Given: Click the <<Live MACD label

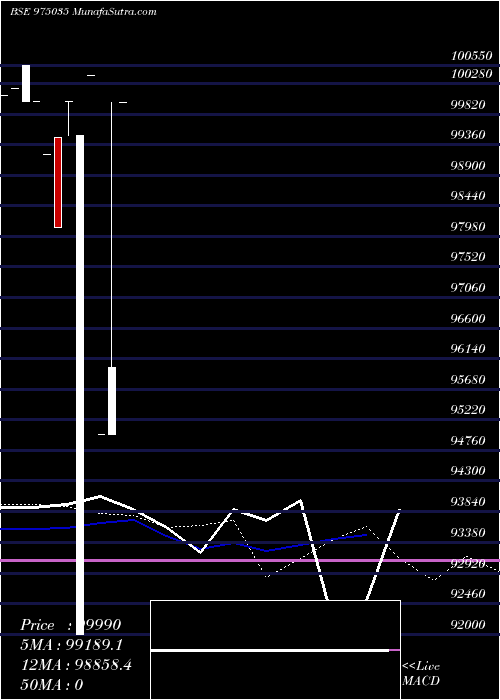Looking at the screenshot, I should pos(421,674).
